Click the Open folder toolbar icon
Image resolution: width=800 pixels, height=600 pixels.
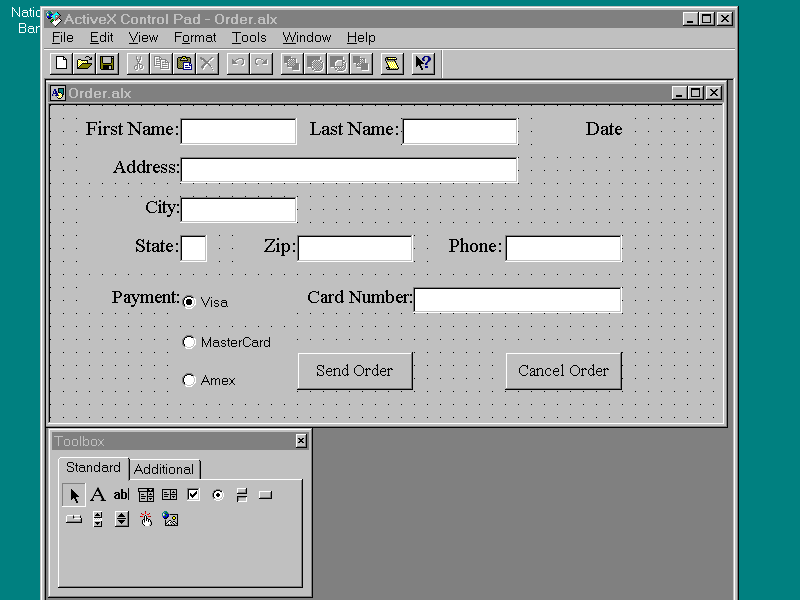[x=85, y=64]
